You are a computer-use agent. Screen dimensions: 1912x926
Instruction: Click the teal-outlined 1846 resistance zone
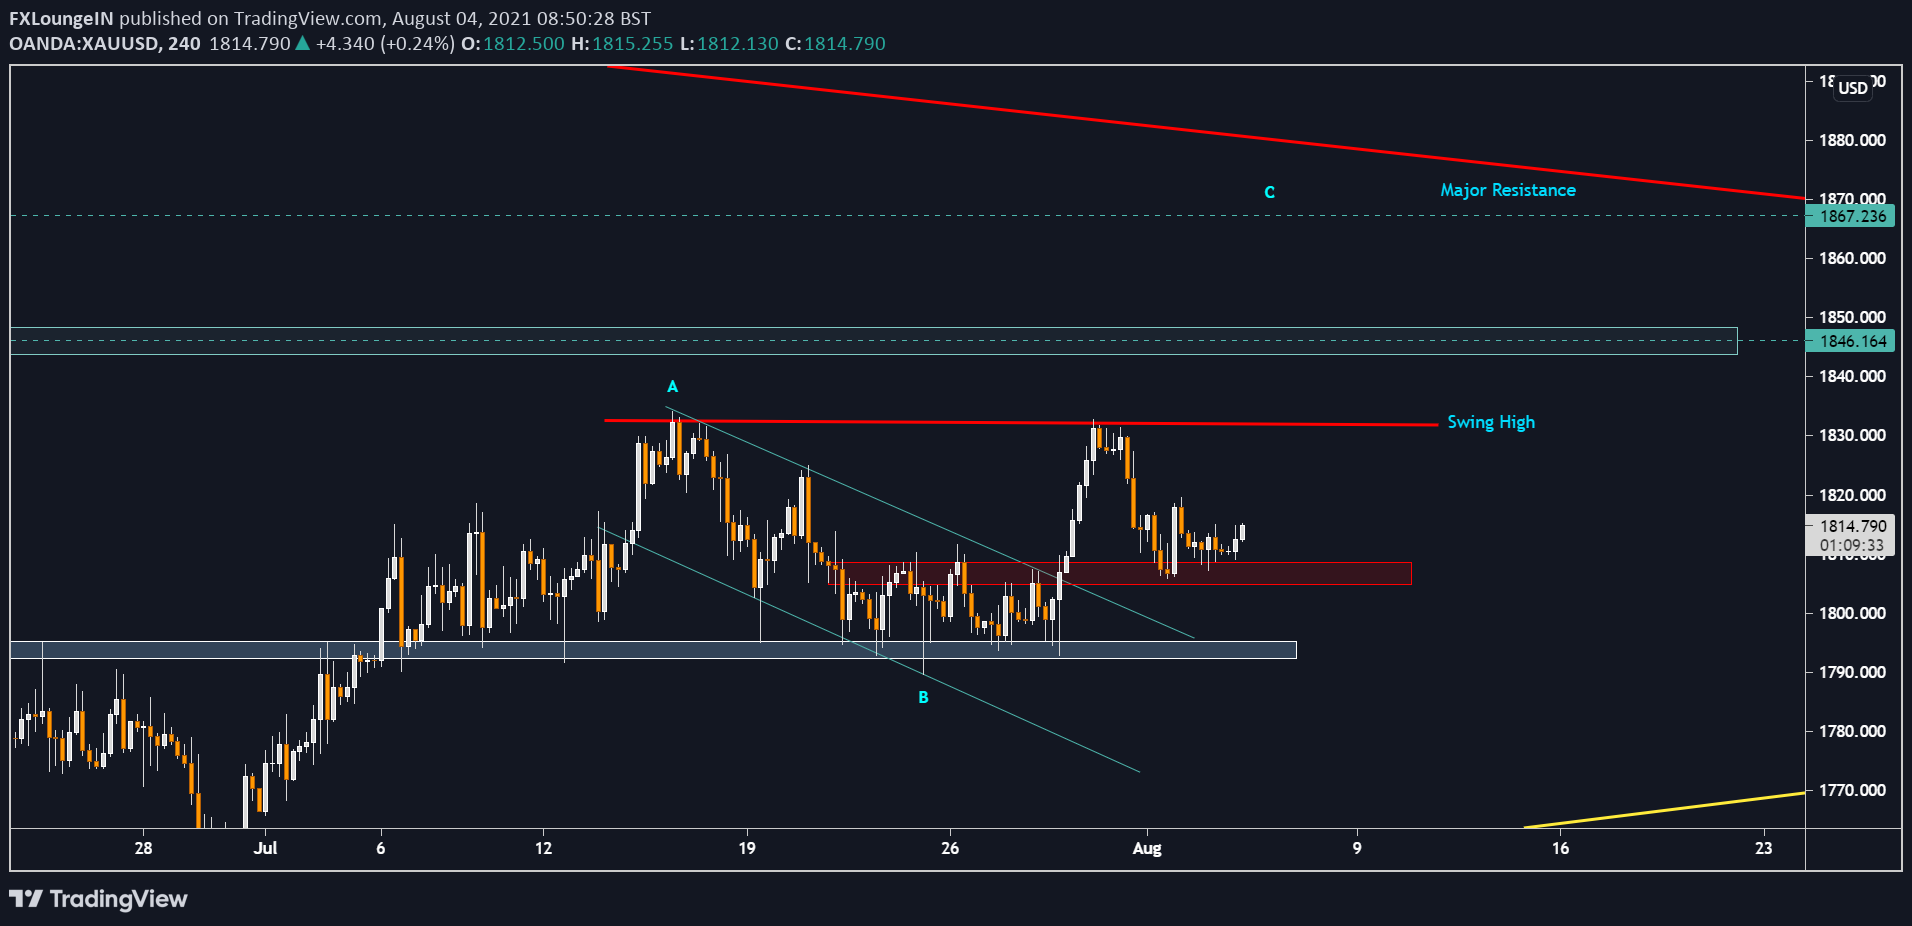(874, 341)
